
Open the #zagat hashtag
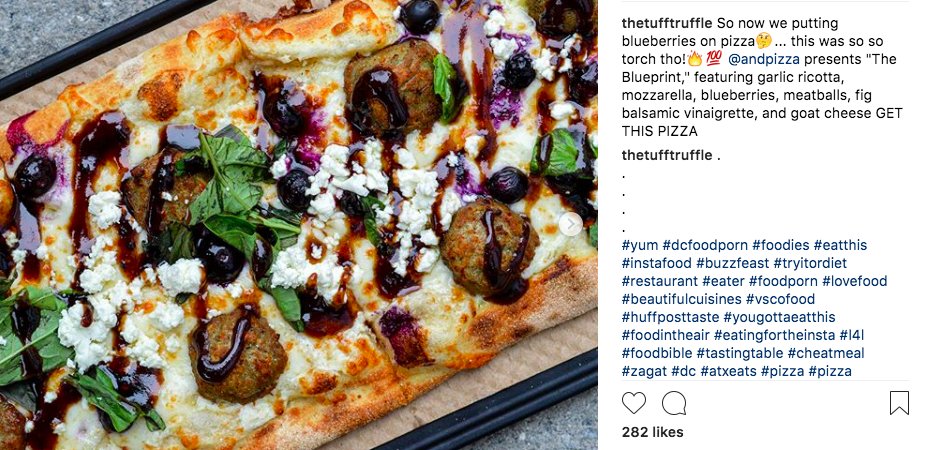click(x=644, y=372)
